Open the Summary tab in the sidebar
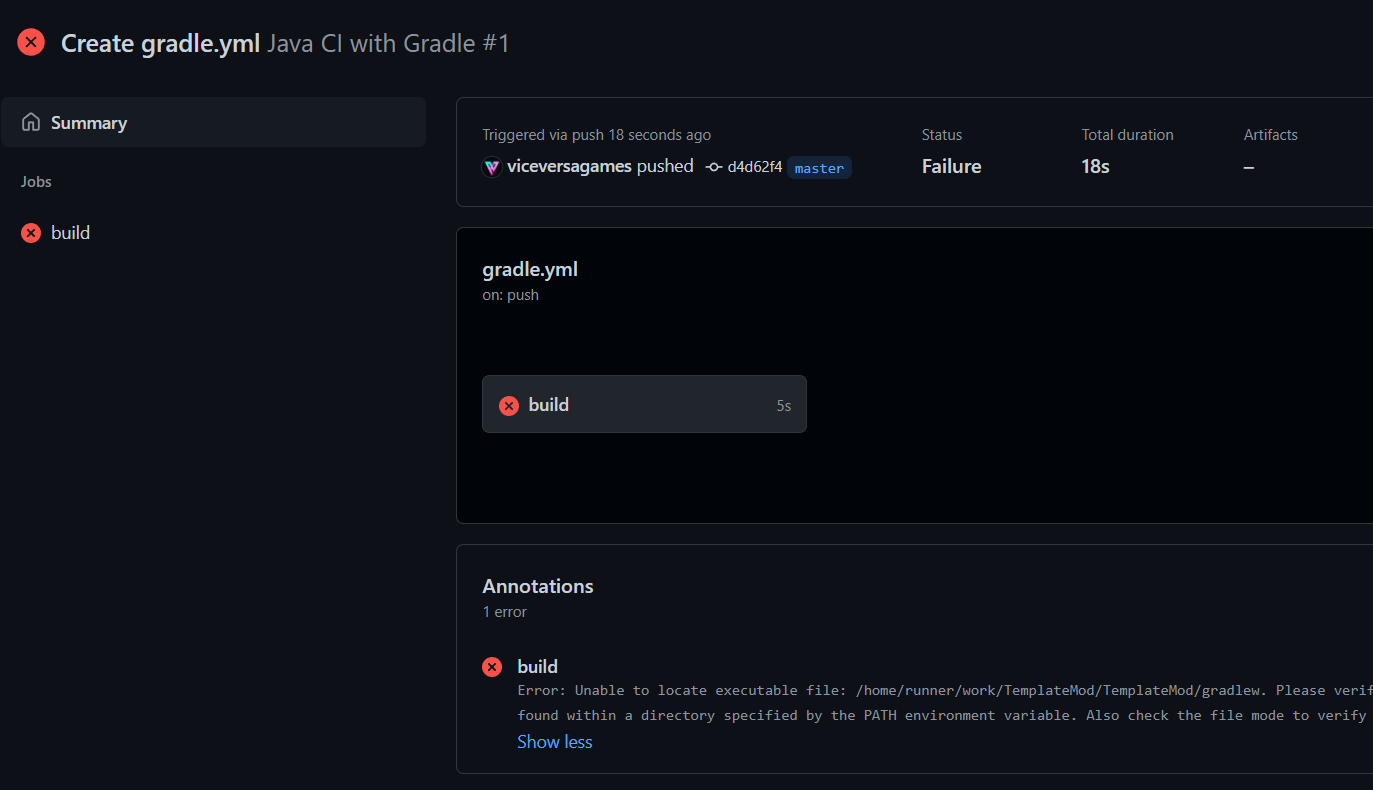1373x790 pixels. 213,122
